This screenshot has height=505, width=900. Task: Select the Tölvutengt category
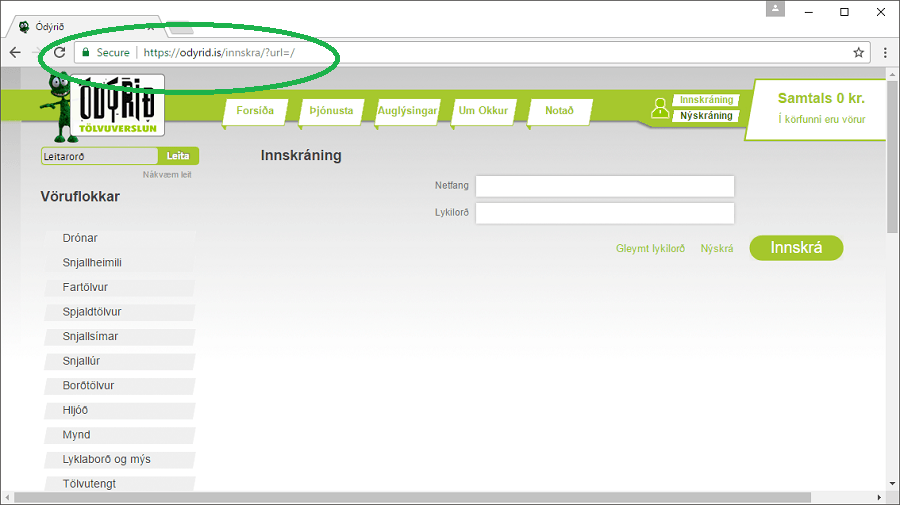pos(119,484)
